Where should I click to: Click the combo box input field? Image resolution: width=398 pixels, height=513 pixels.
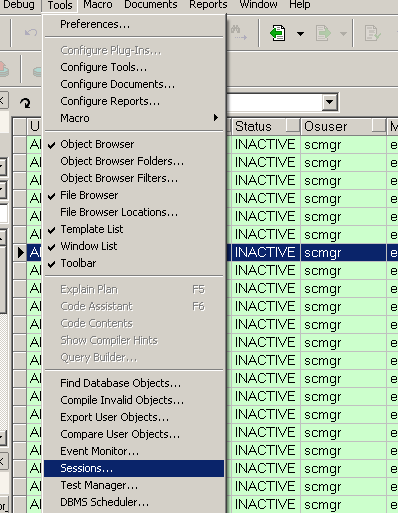tap(275, 102)
